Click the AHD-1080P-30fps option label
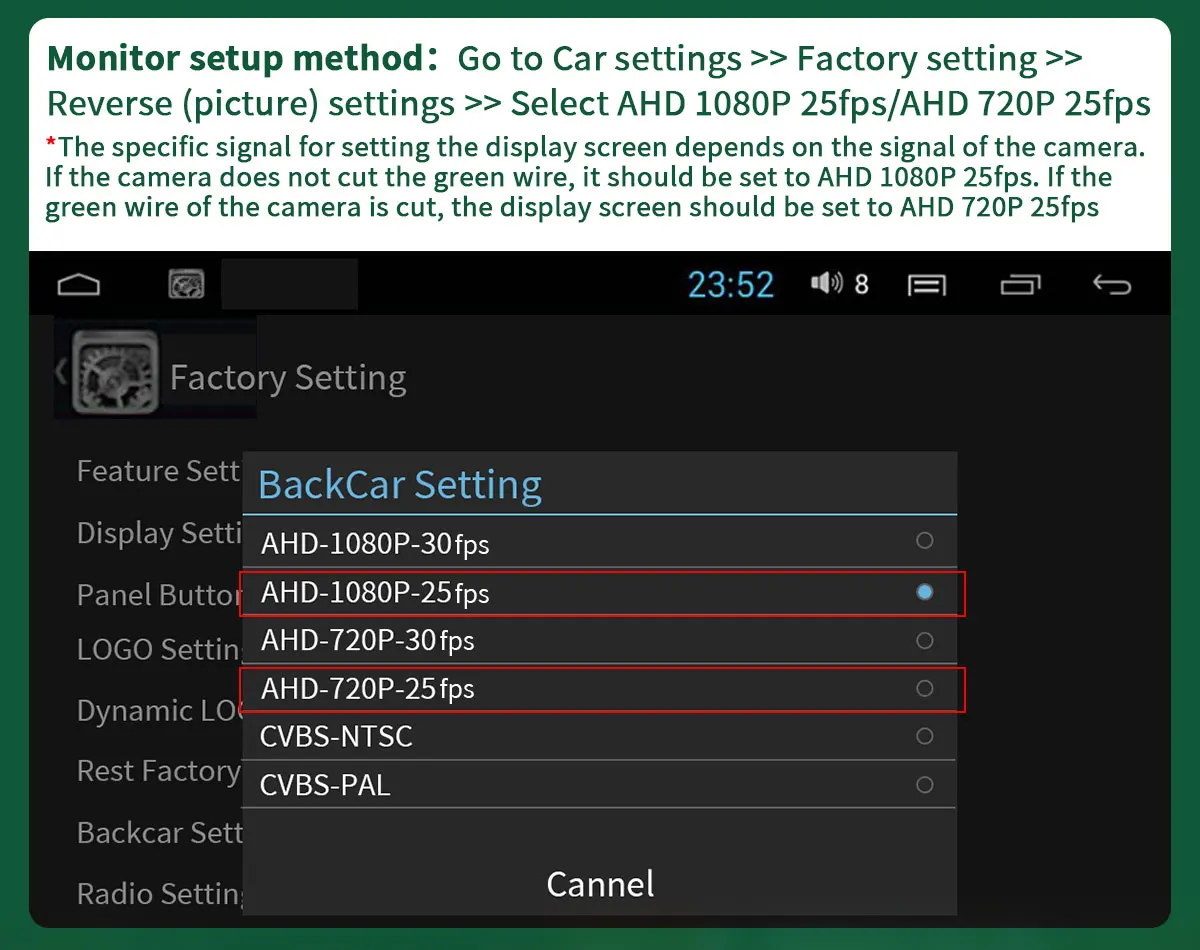Screen dimensions: 1200x950 click(375, 544)
